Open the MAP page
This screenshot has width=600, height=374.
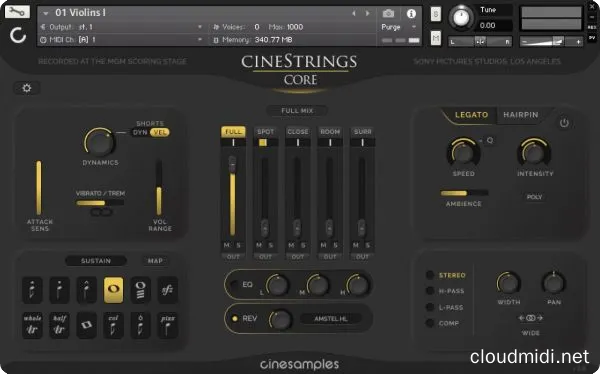pyautogui.click(x=155, y=261)
